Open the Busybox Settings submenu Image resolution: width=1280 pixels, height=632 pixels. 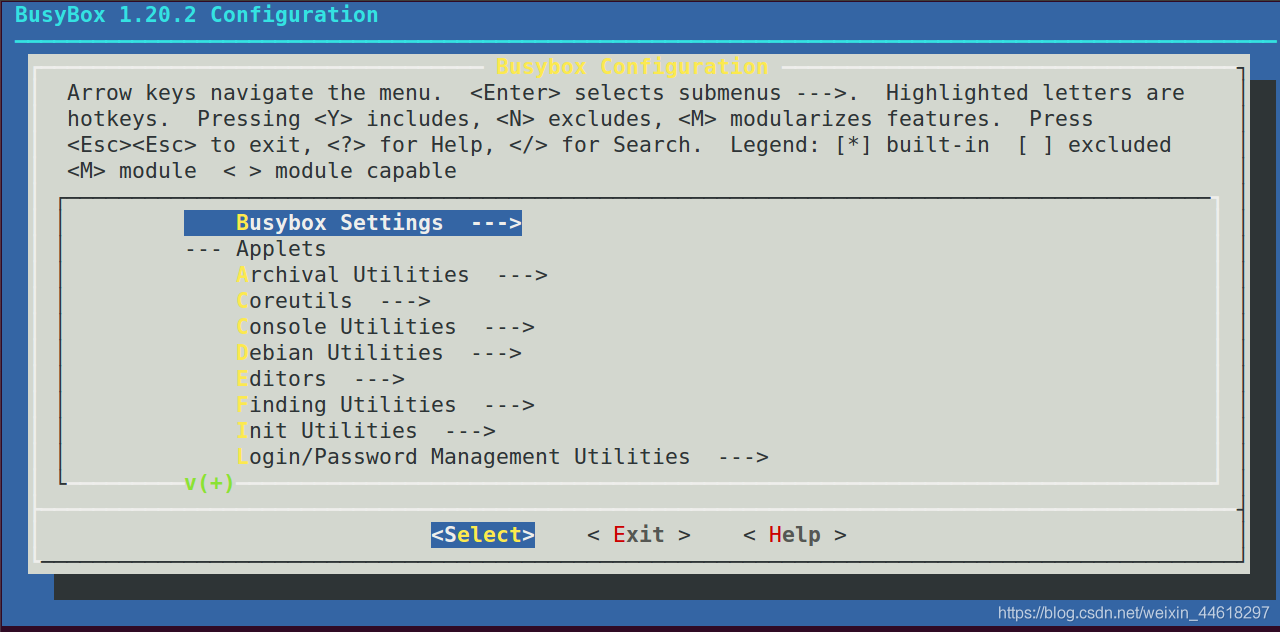click(x=353, y=222)
